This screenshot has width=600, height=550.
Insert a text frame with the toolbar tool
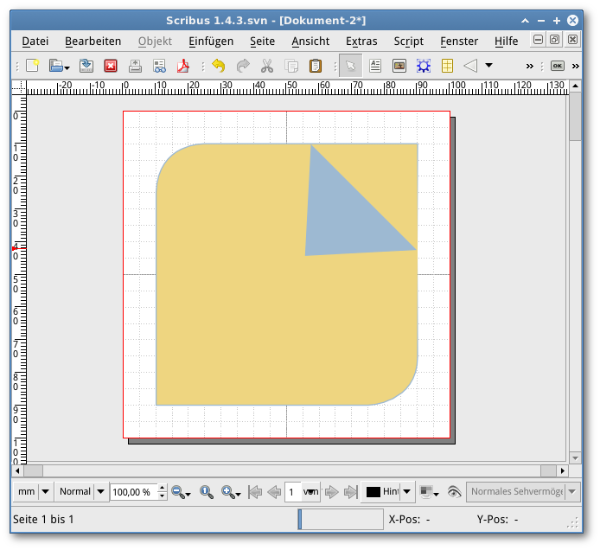tap(375, 66)
